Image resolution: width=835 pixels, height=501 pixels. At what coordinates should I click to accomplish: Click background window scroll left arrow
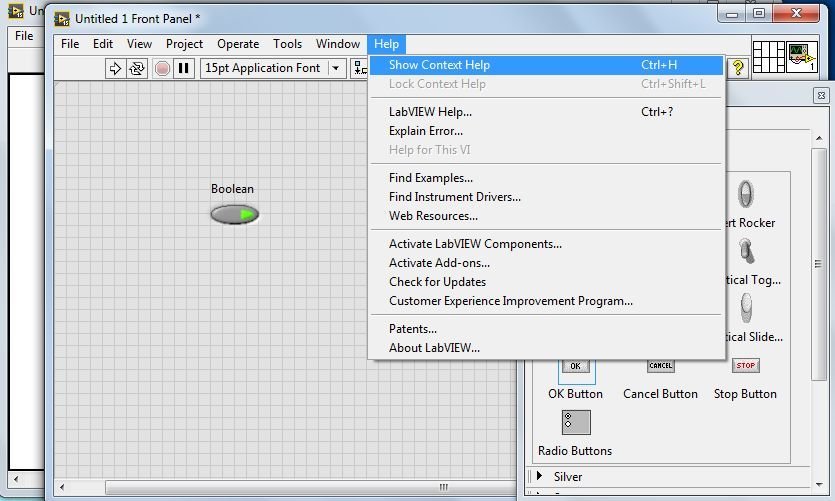(16, 479)
